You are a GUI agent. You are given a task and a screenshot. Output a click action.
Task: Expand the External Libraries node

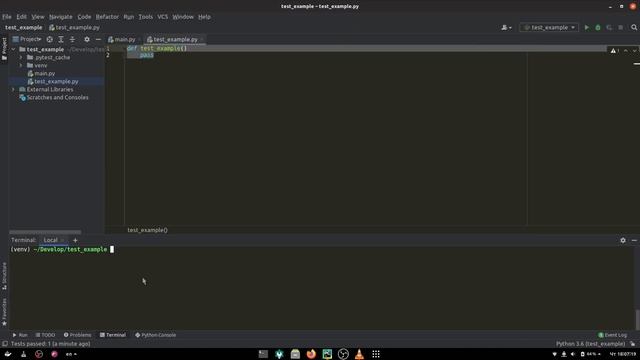coord(13,89)
